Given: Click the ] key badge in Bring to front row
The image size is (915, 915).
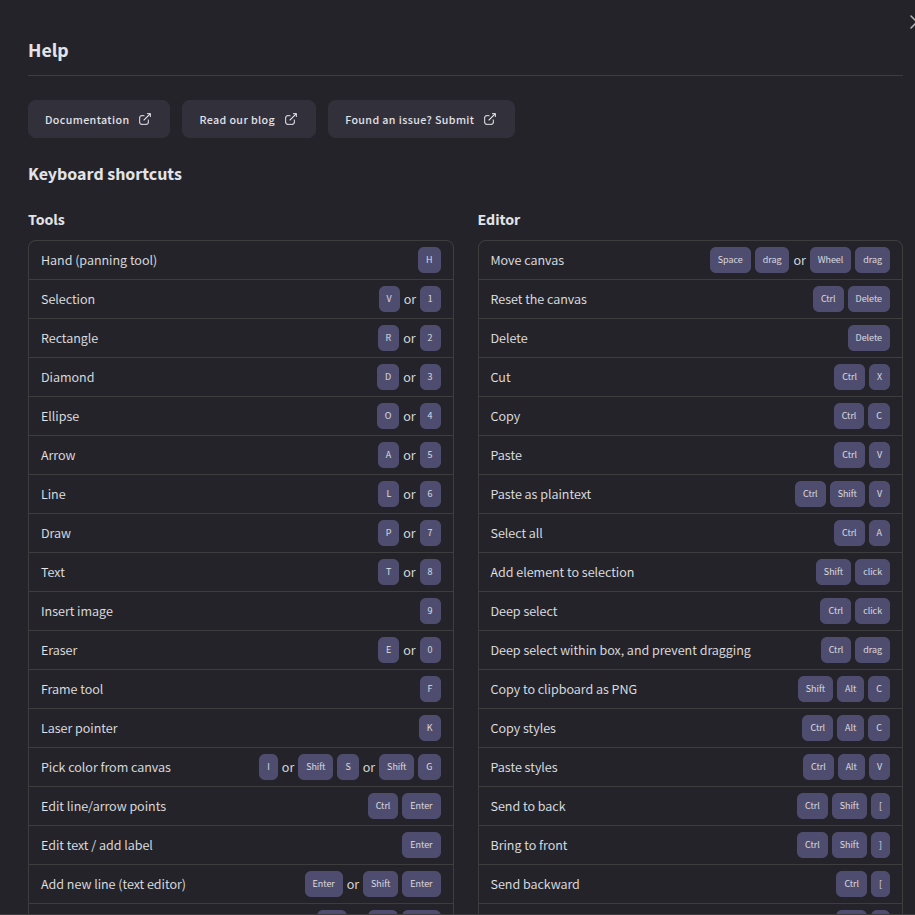Looking at the screenshot, I should [880, 845].
